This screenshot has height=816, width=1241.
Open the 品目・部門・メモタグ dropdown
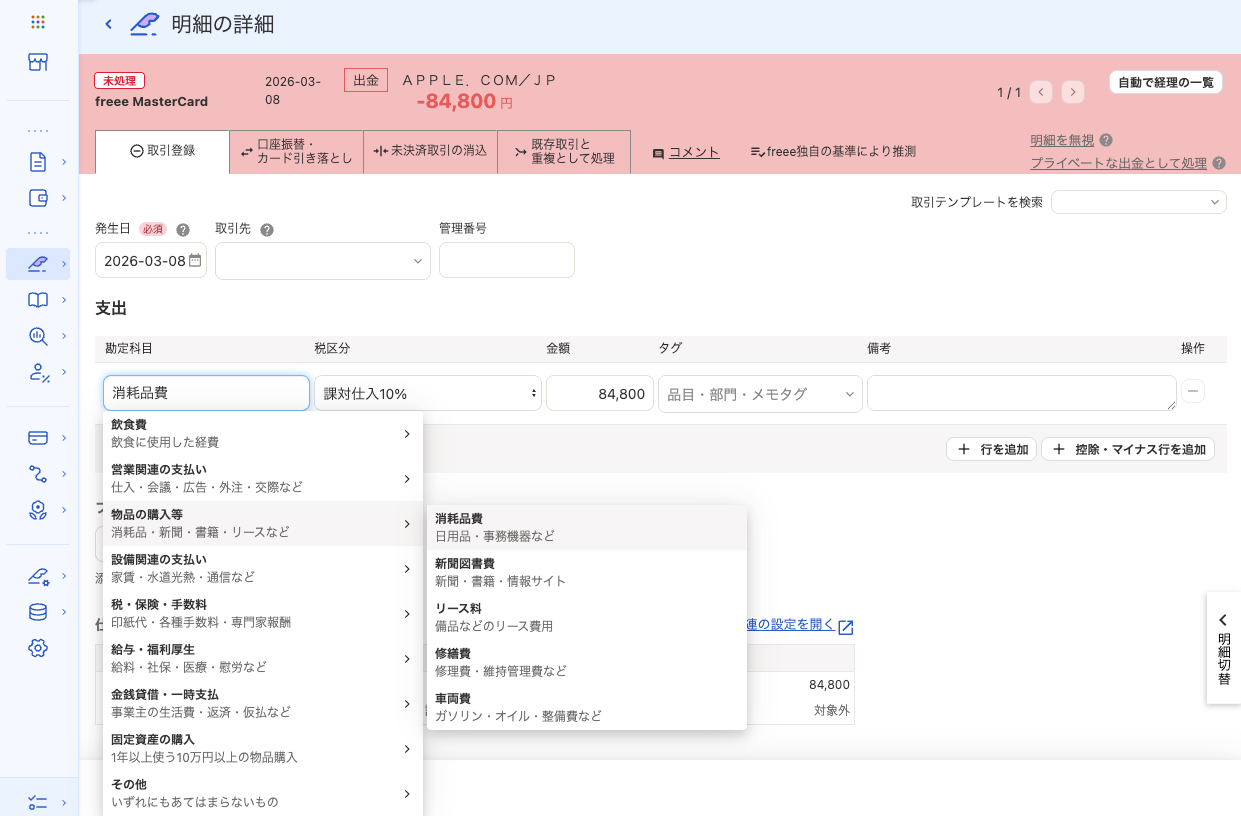coord(760,393)
